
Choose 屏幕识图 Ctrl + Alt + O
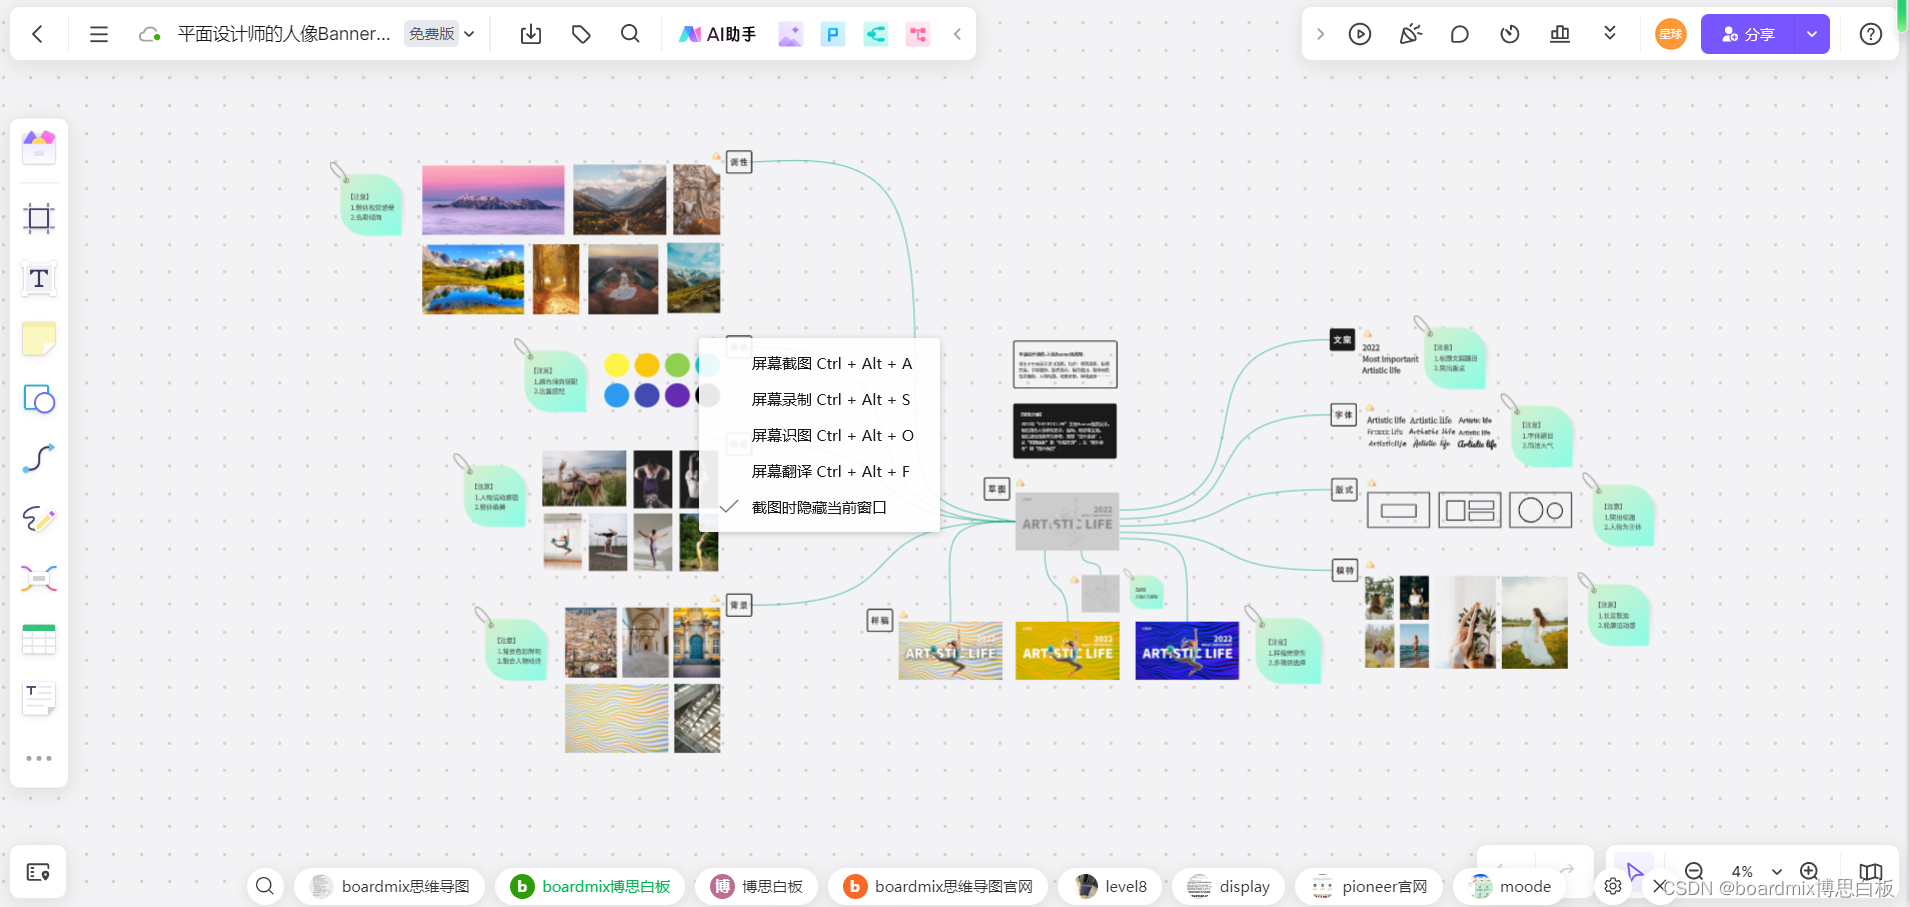pyautogui.click(x=833, y=436)
